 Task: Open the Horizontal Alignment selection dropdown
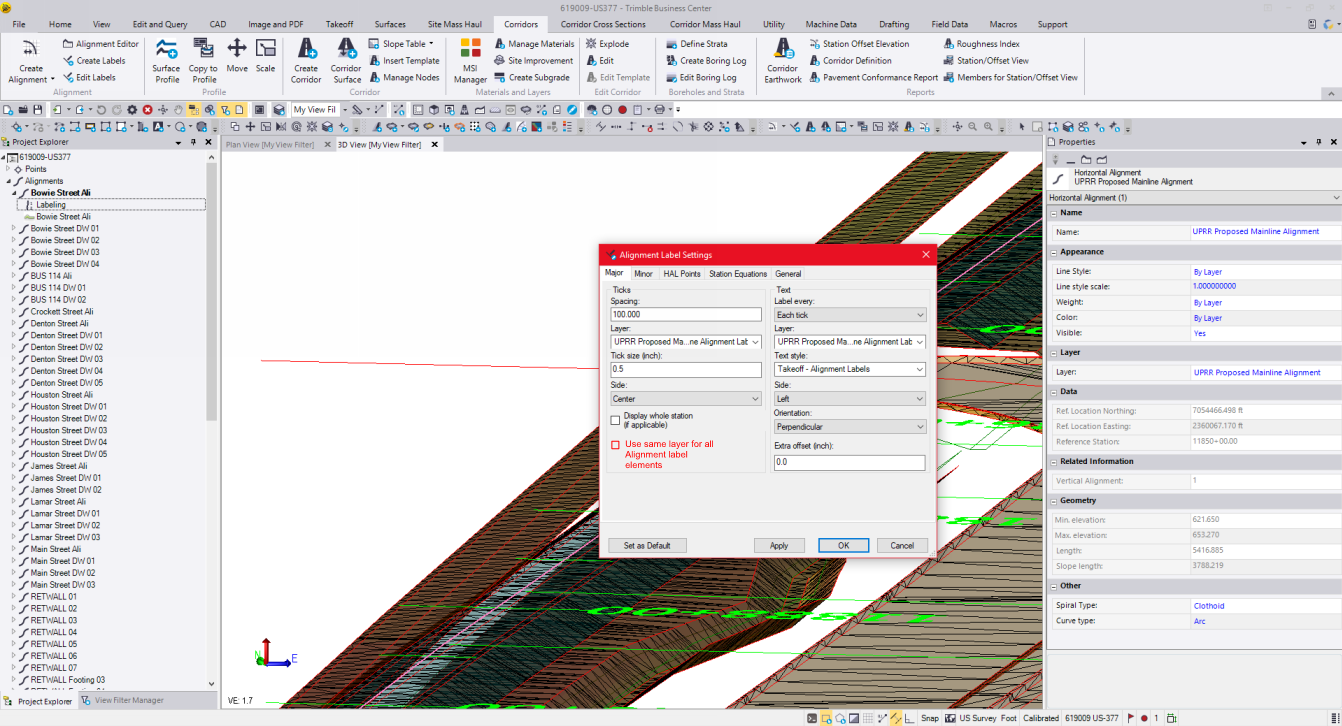click(x=1194, y=198)
